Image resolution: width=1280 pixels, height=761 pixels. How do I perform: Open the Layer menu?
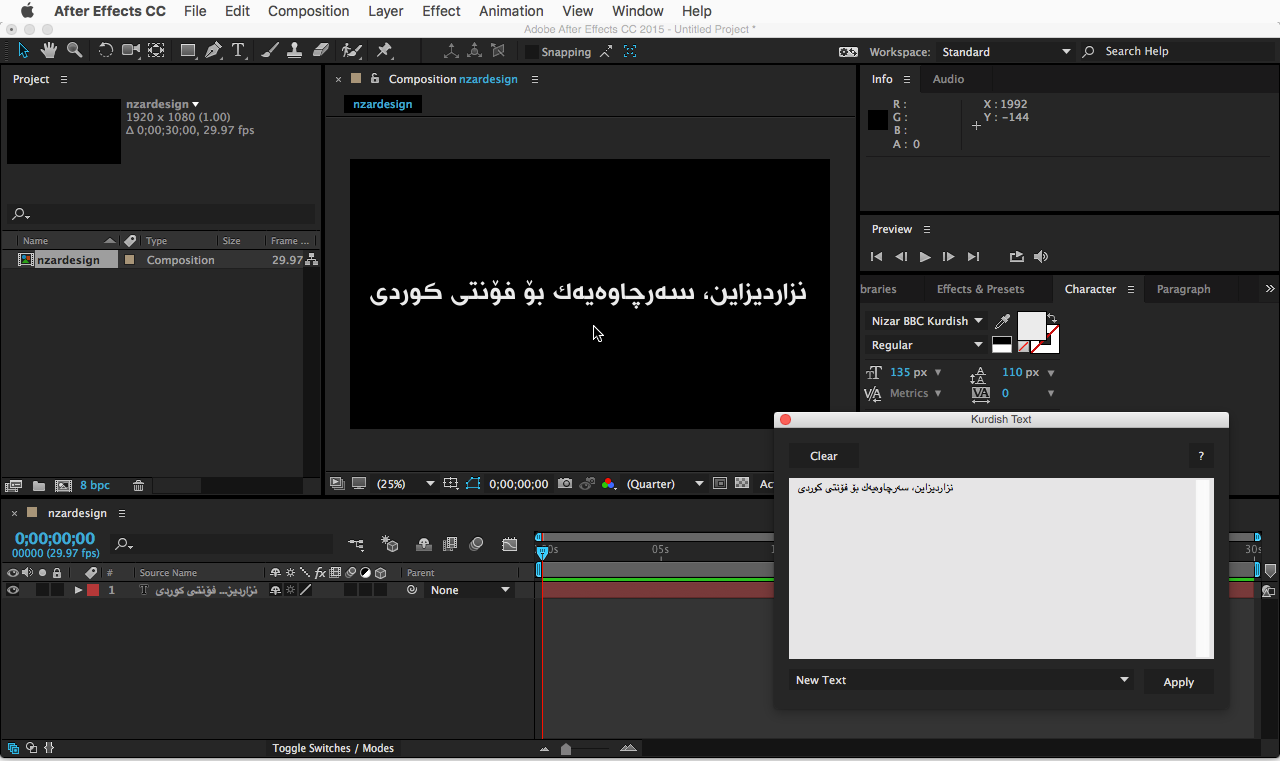(385, 11)
